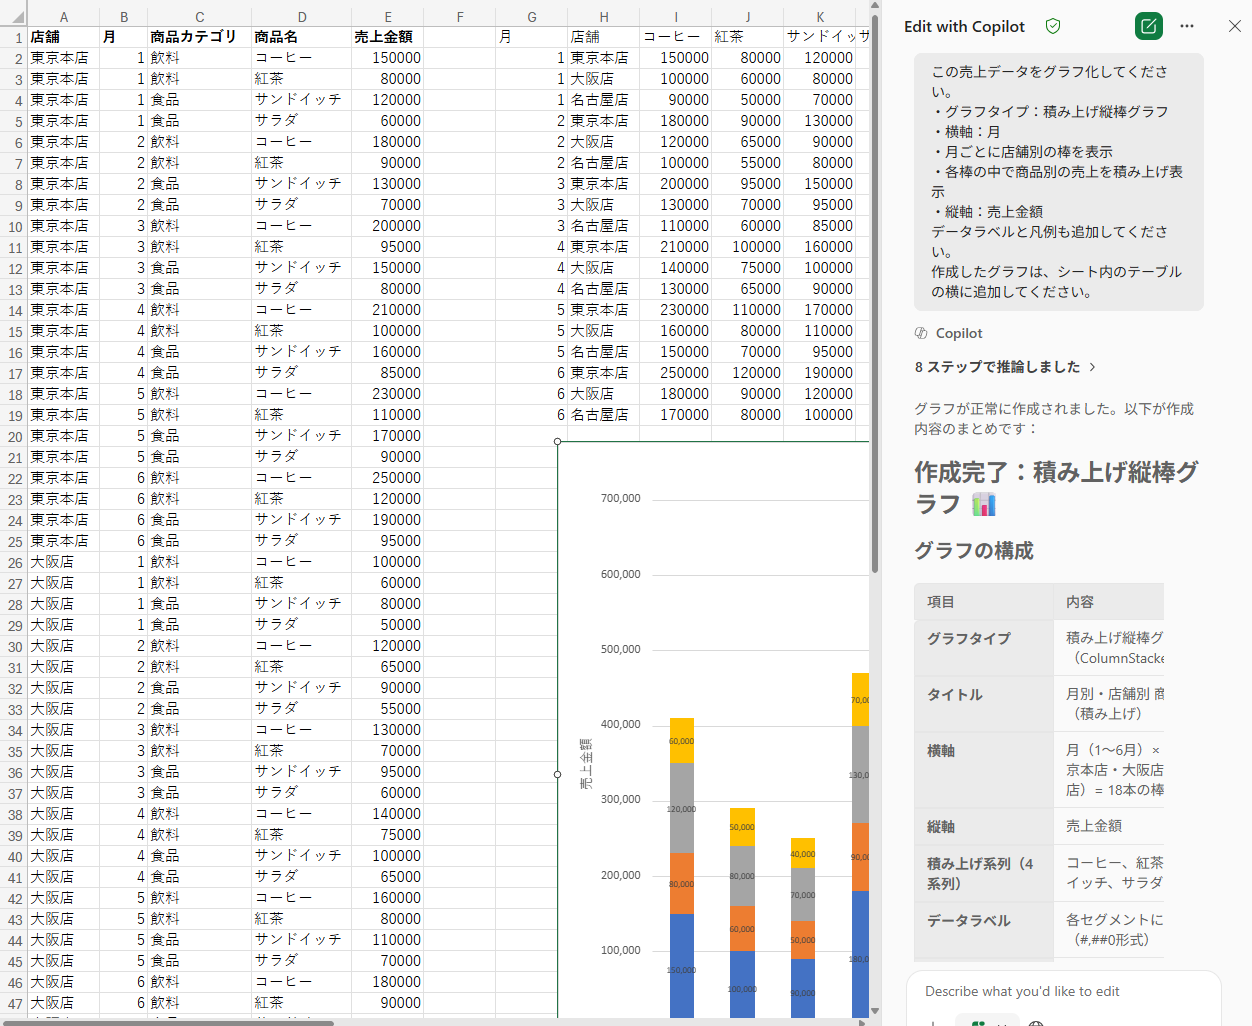Click the blue コーヒー segment of first bar
This screenshot has height=1026, width=1252.
[681, 965]
